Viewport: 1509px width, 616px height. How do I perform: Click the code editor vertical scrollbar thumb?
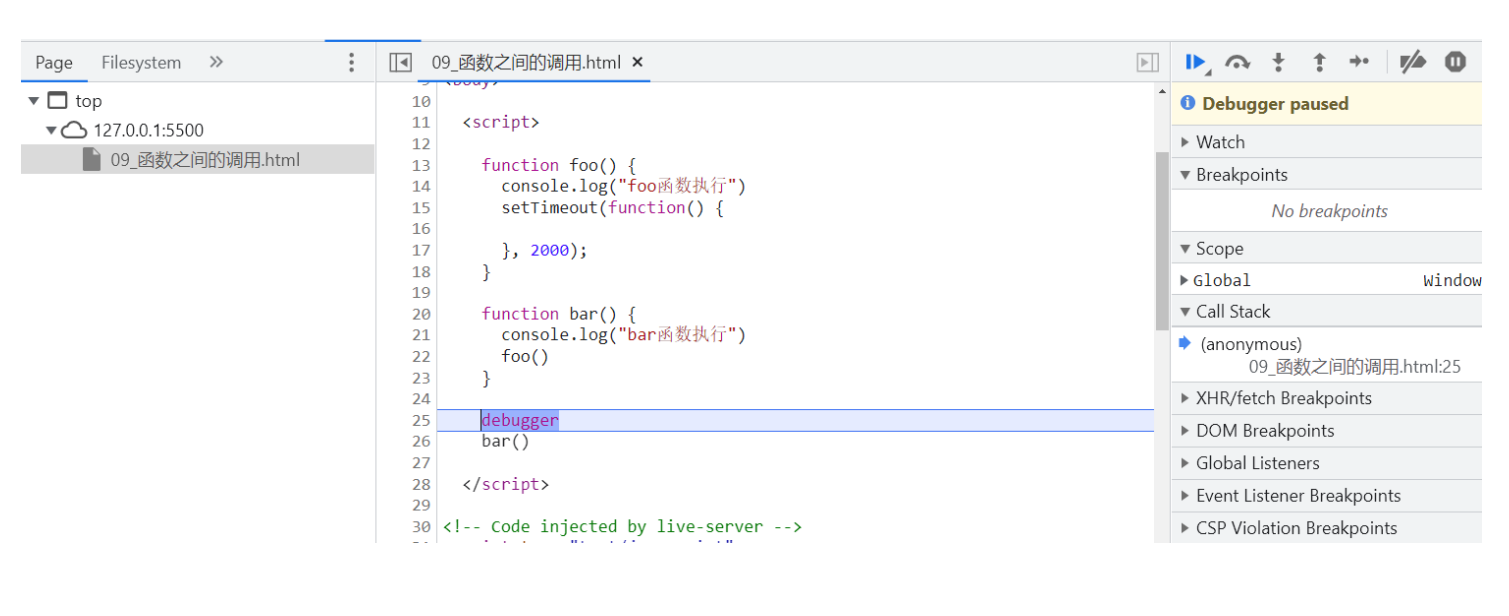pyautogui.click(x=1161, y=241)
